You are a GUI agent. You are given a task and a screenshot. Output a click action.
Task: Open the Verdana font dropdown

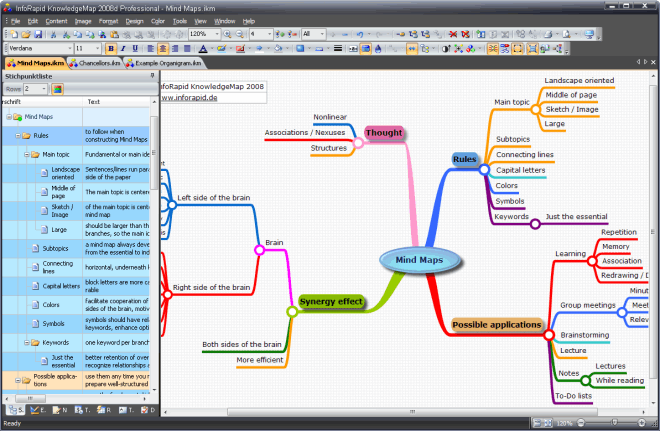[x=70, y=49]
